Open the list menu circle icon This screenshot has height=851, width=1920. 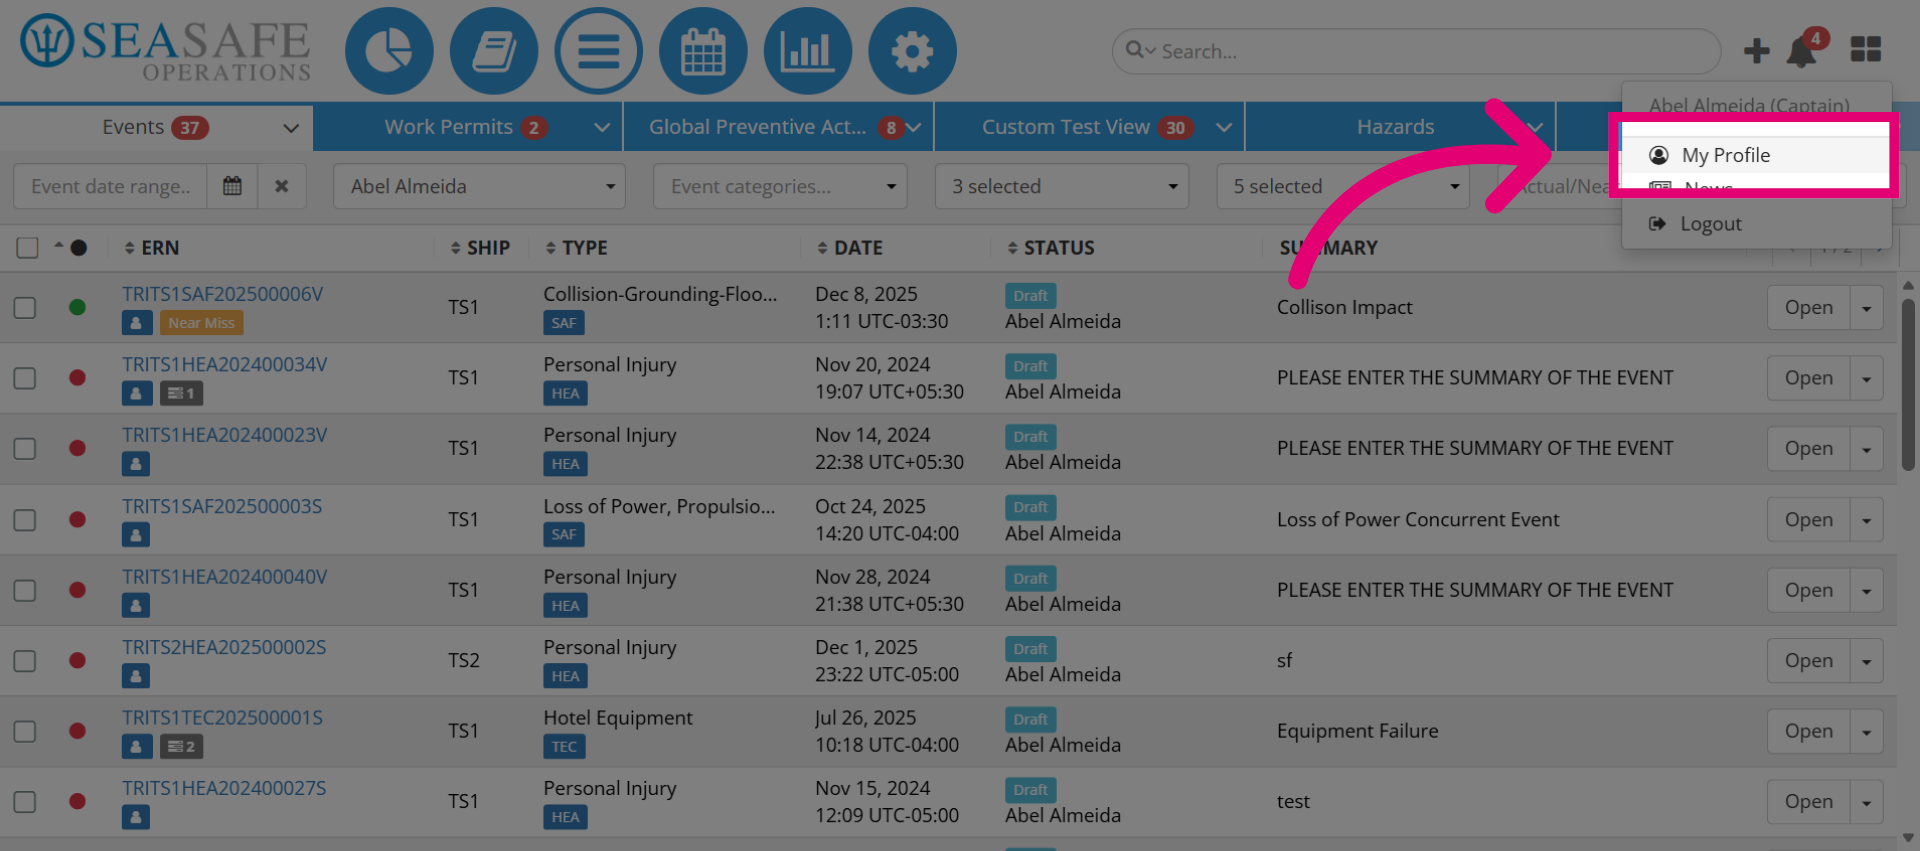tap(598, 51)
